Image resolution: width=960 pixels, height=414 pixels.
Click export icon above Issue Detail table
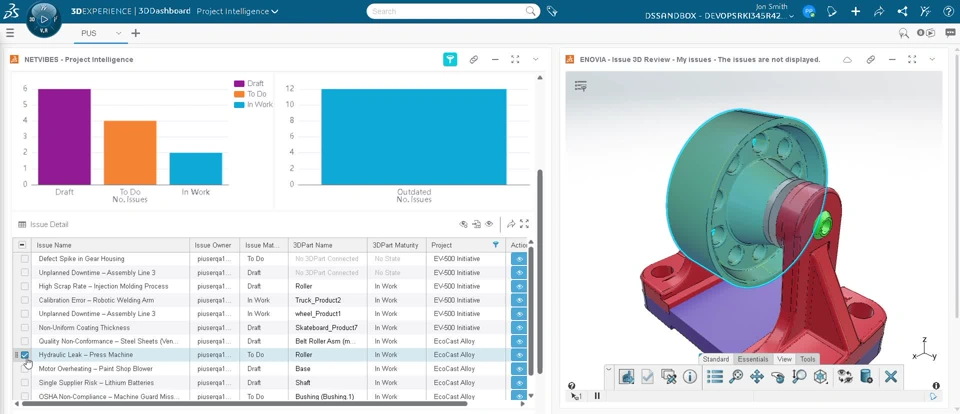pyautogui.click(x=476, y=224)
